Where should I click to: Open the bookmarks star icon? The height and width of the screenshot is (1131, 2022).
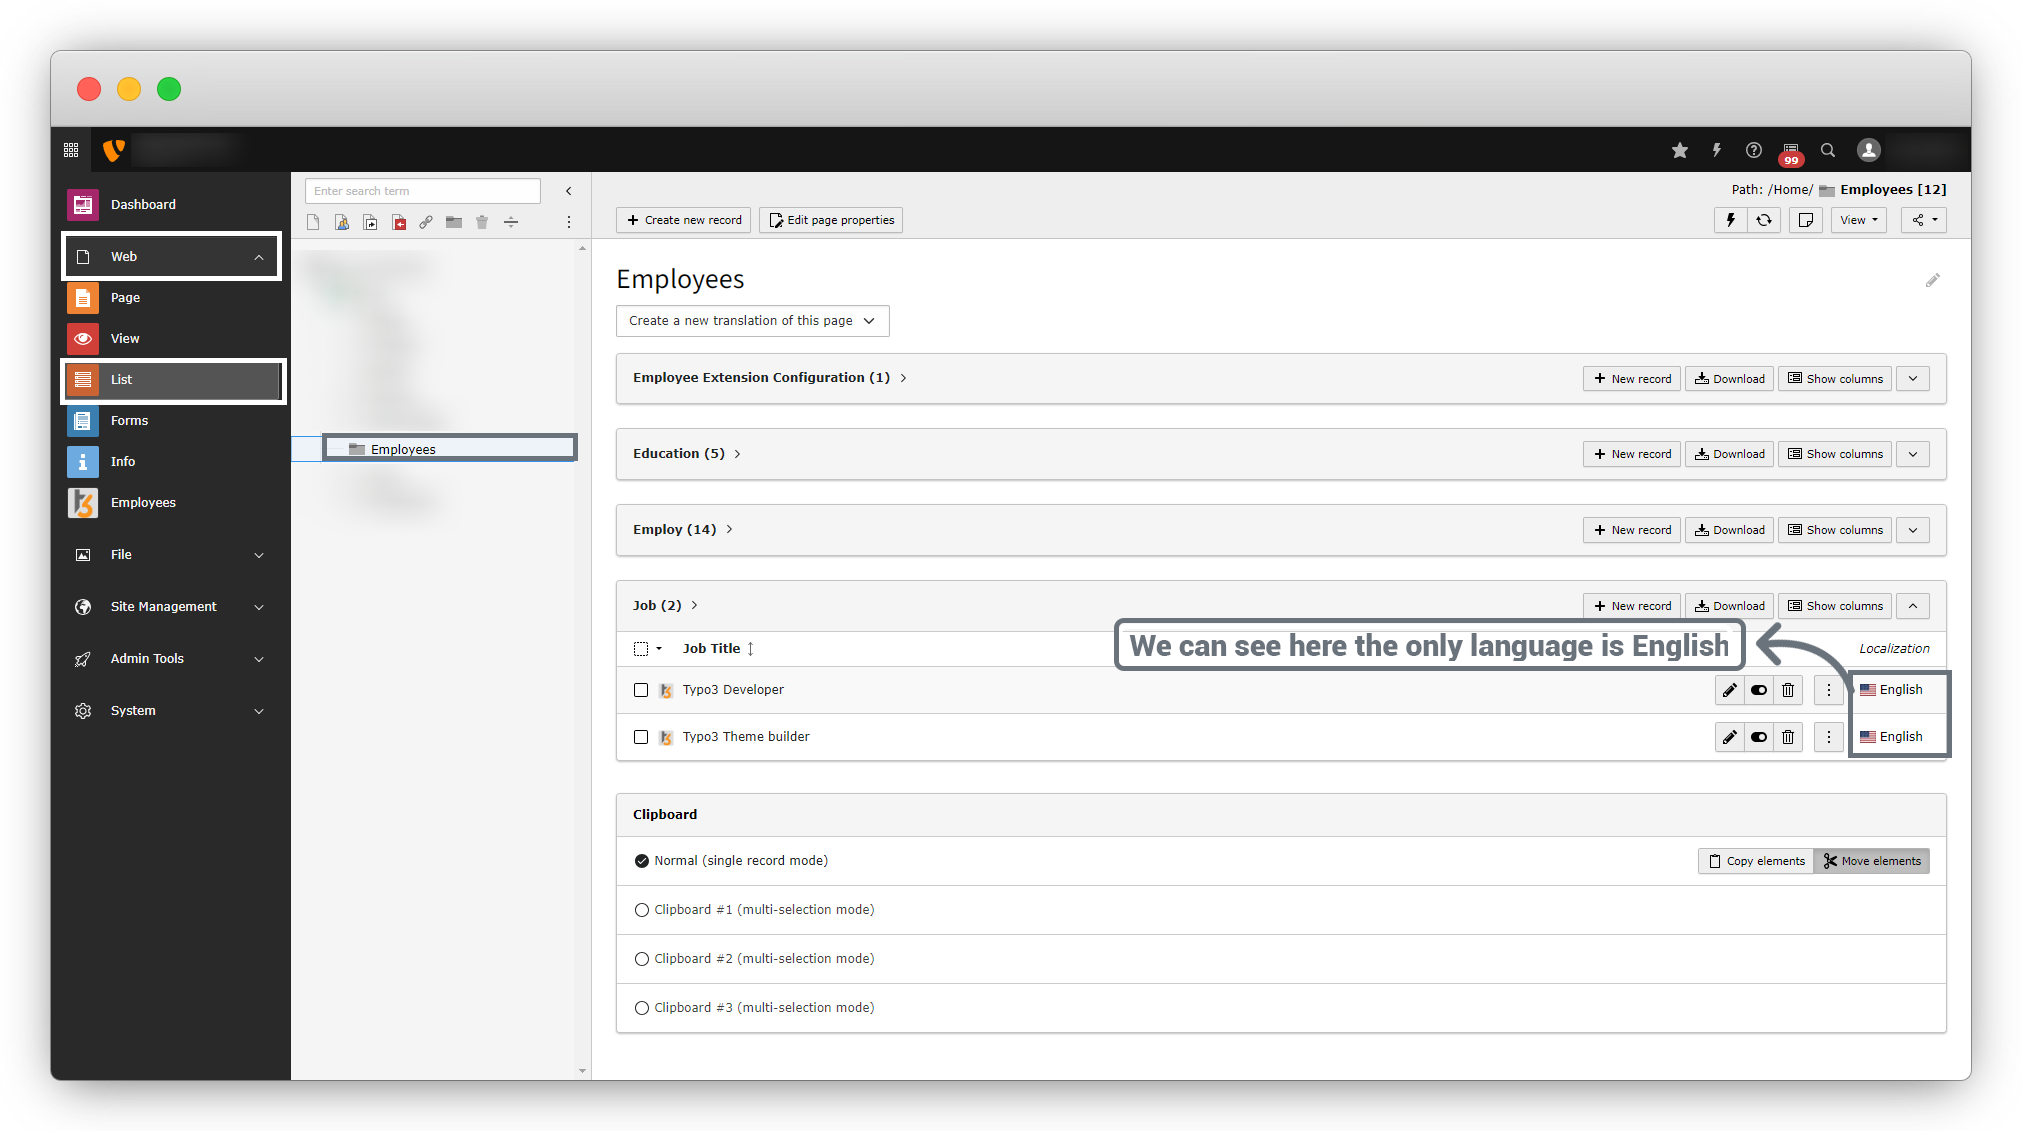[1680, 150]
